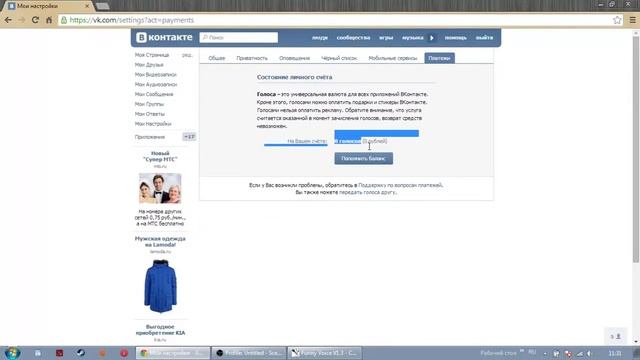Click the MTS wedding photo ad thumbnail
Image resolution: width=640 pixels, height=360 pixels.
[x=160, y=188]
